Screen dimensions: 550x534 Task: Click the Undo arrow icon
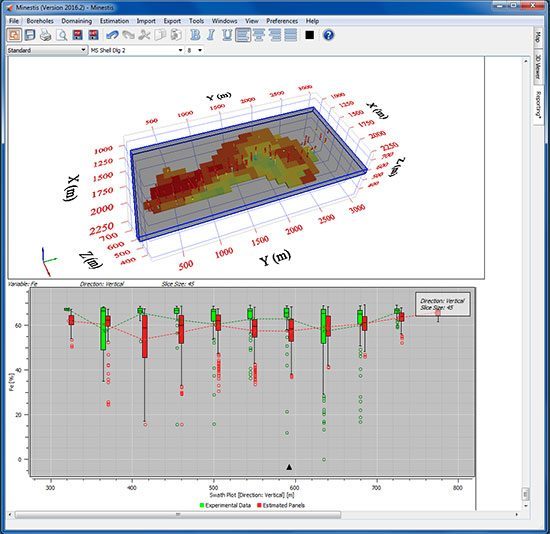coord(113,35)
